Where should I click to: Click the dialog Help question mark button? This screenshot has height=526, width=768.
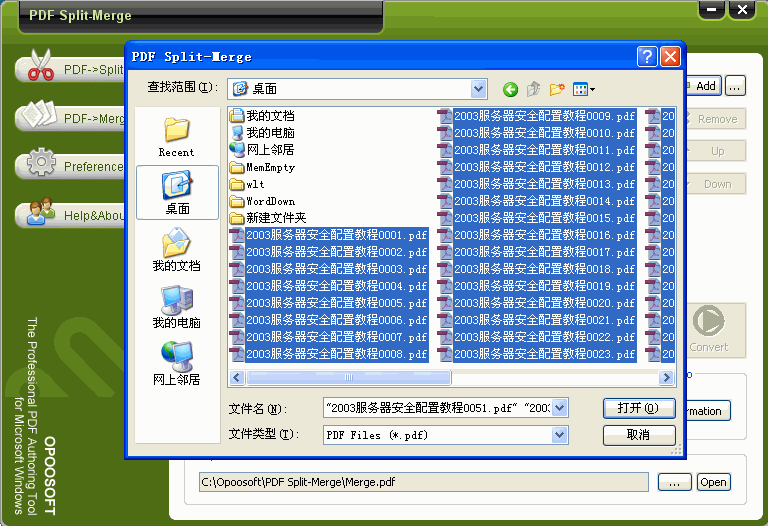pyautogui.click(x=647, y=56)
